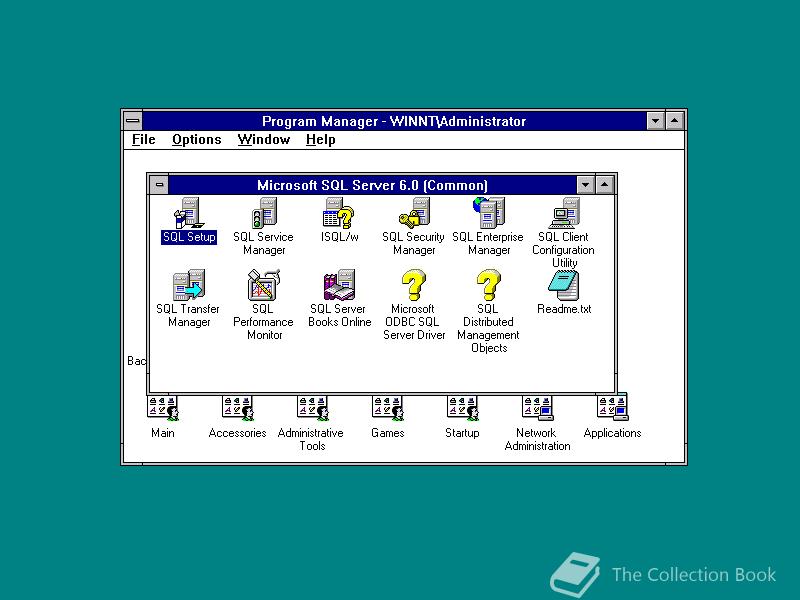Minimize the Program Manager window
The image size is (800, 600).
(x=656, y=121)
